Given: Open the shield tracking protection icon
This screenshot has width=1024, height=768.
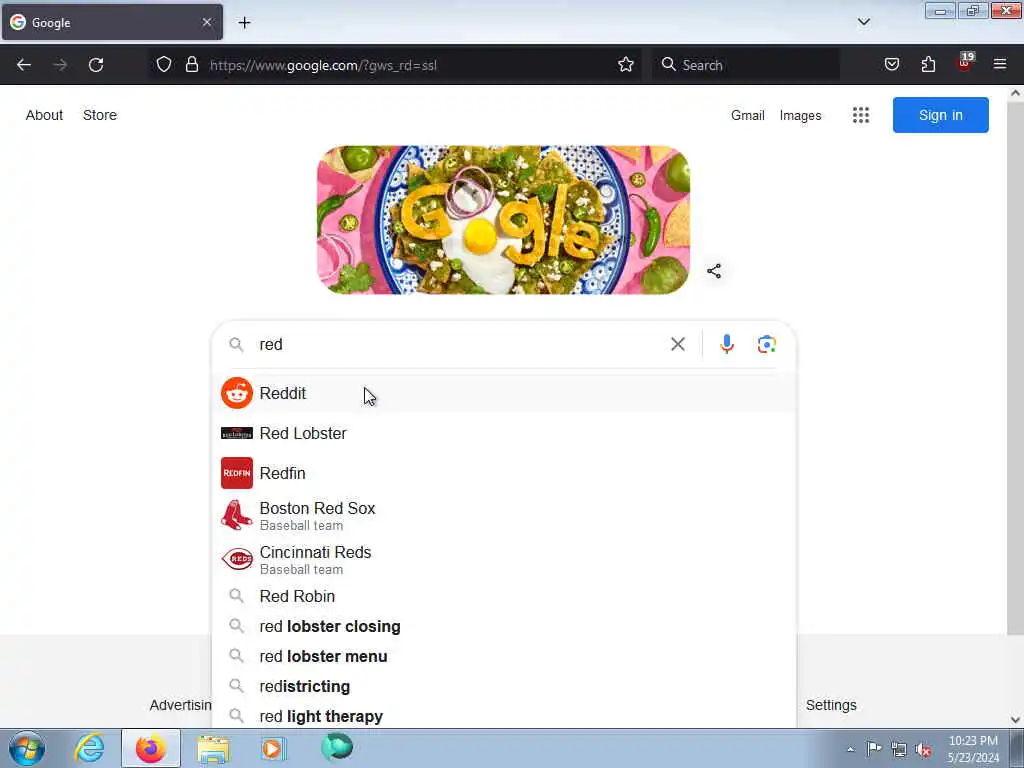Looking at the screenshot, I should point(164,64).
